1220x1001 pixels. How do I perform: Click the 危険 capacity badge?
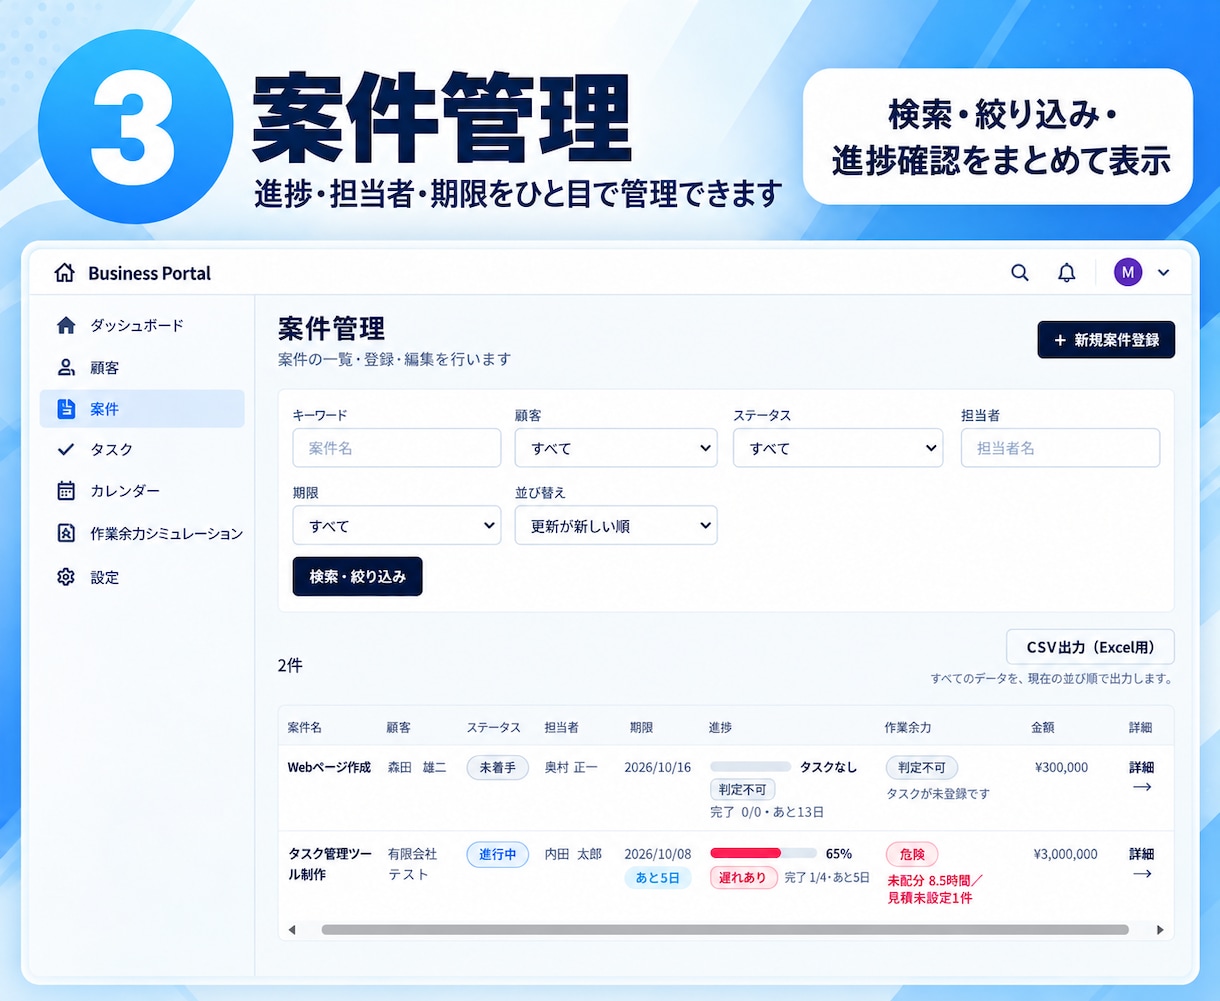point(912,854)
